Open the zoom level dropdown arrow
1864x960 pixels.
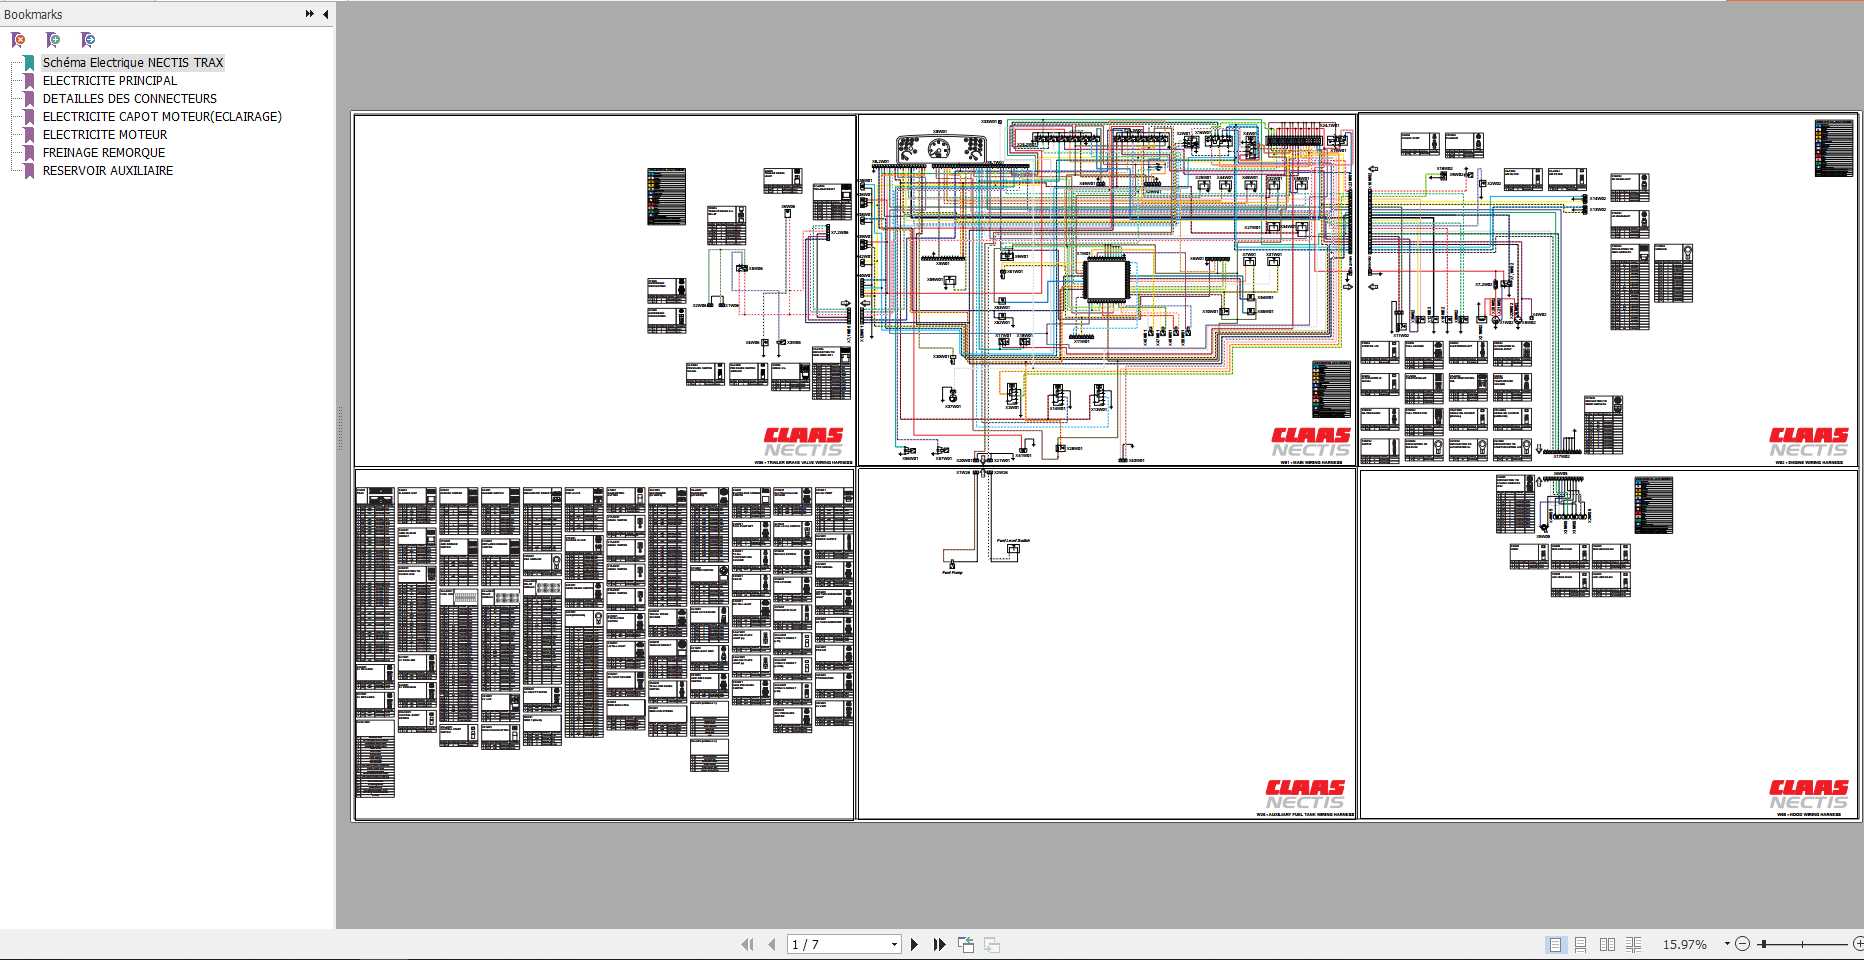1726,944
